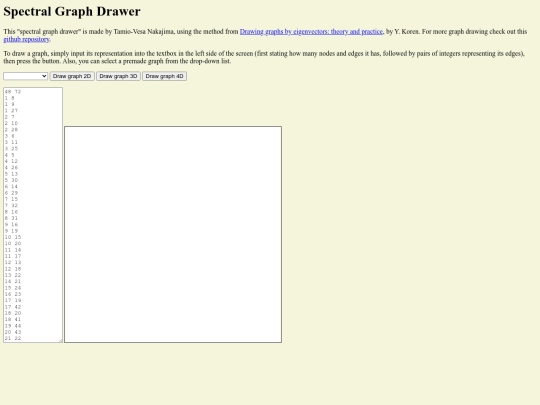Click the Draw graph 4D button
The width and height of the screenshot is (540, 405).
tap(165, 76)
